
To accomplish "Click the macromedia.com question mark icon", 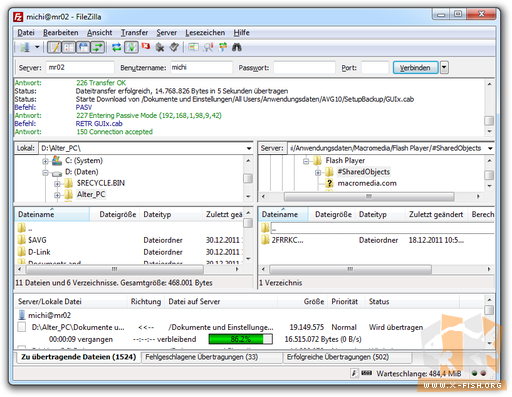I will tap(329, 183).
